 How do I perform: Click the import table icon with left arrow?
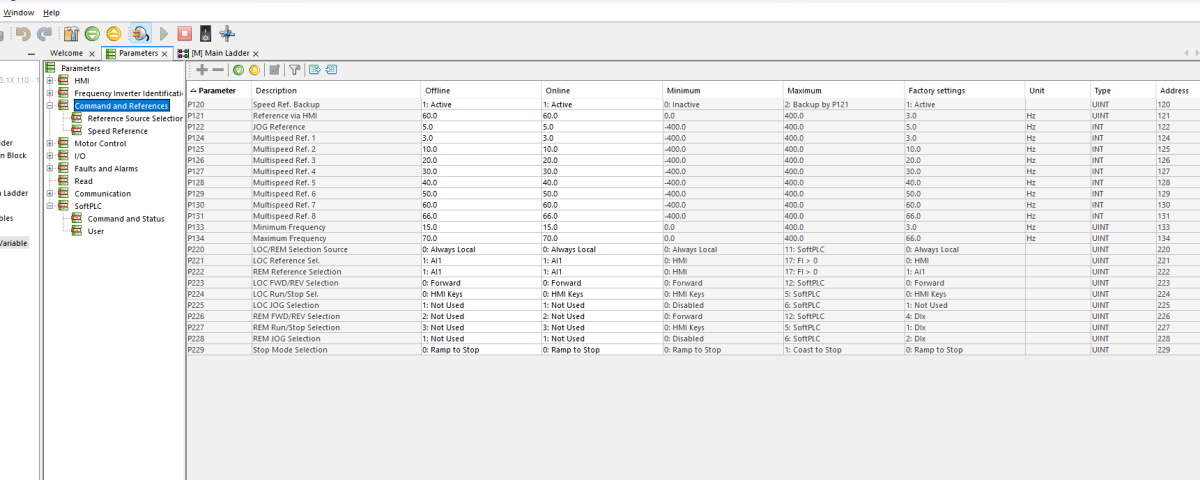click(x=331, y=70)
